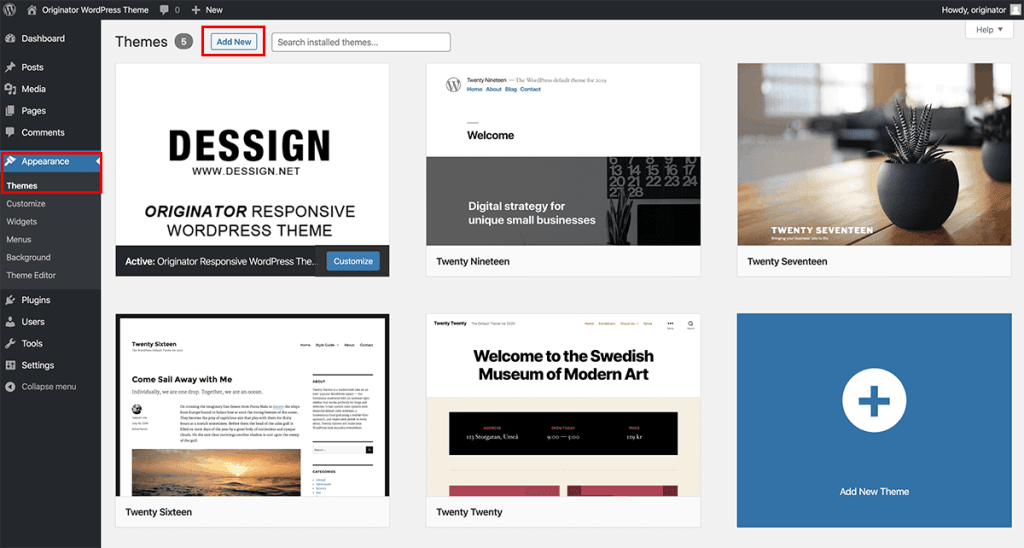Open the comments bubble icon in admin bar
Screen dimensions: 1024x548
[164, 10]
